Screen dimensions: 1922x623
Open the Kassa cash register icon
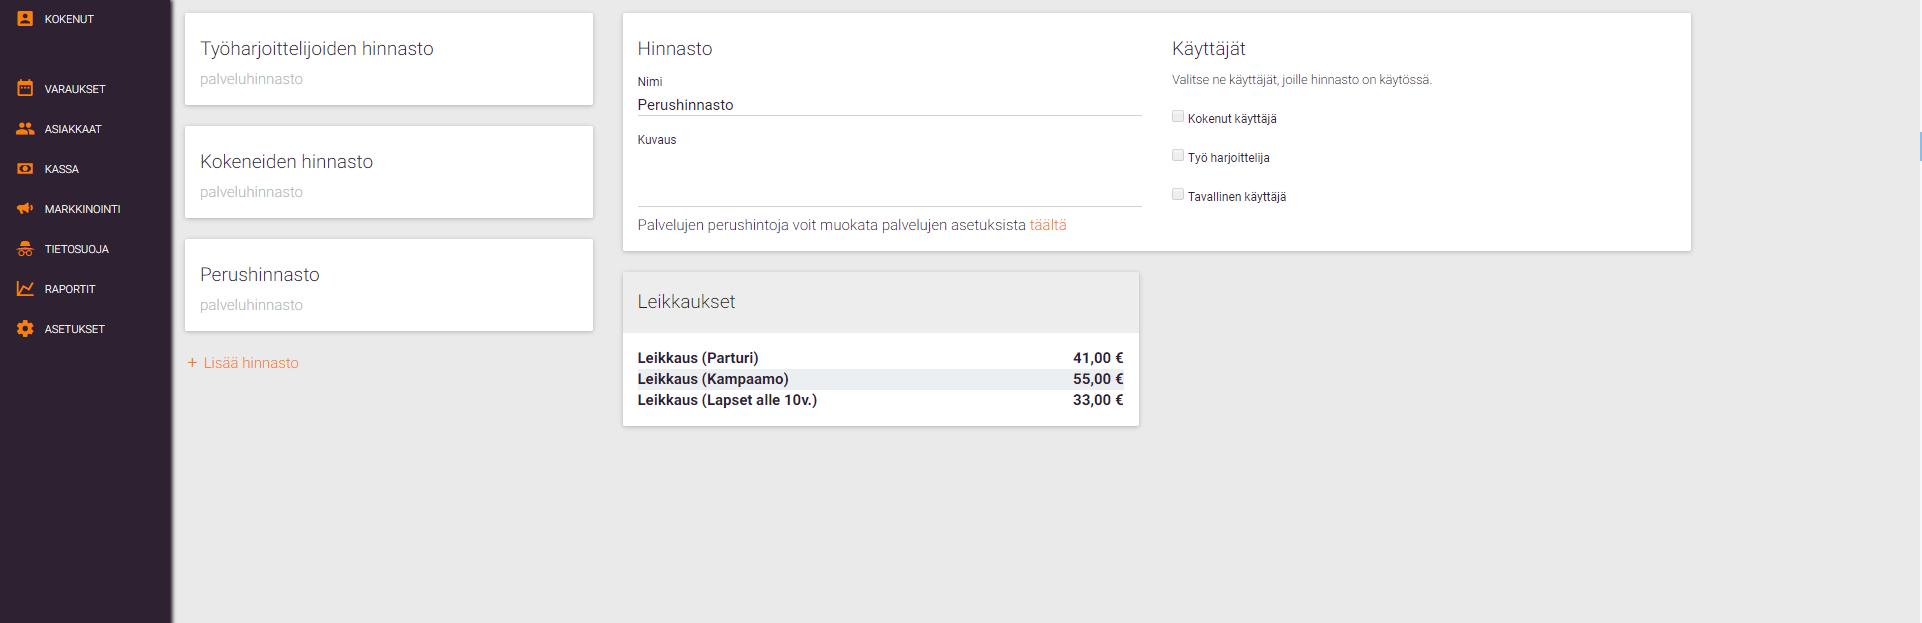click(25, 169)
